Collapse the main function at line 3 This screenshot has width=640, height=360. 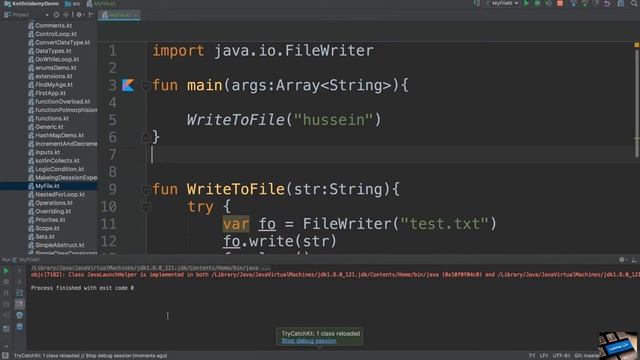click(x=146, y=85)
